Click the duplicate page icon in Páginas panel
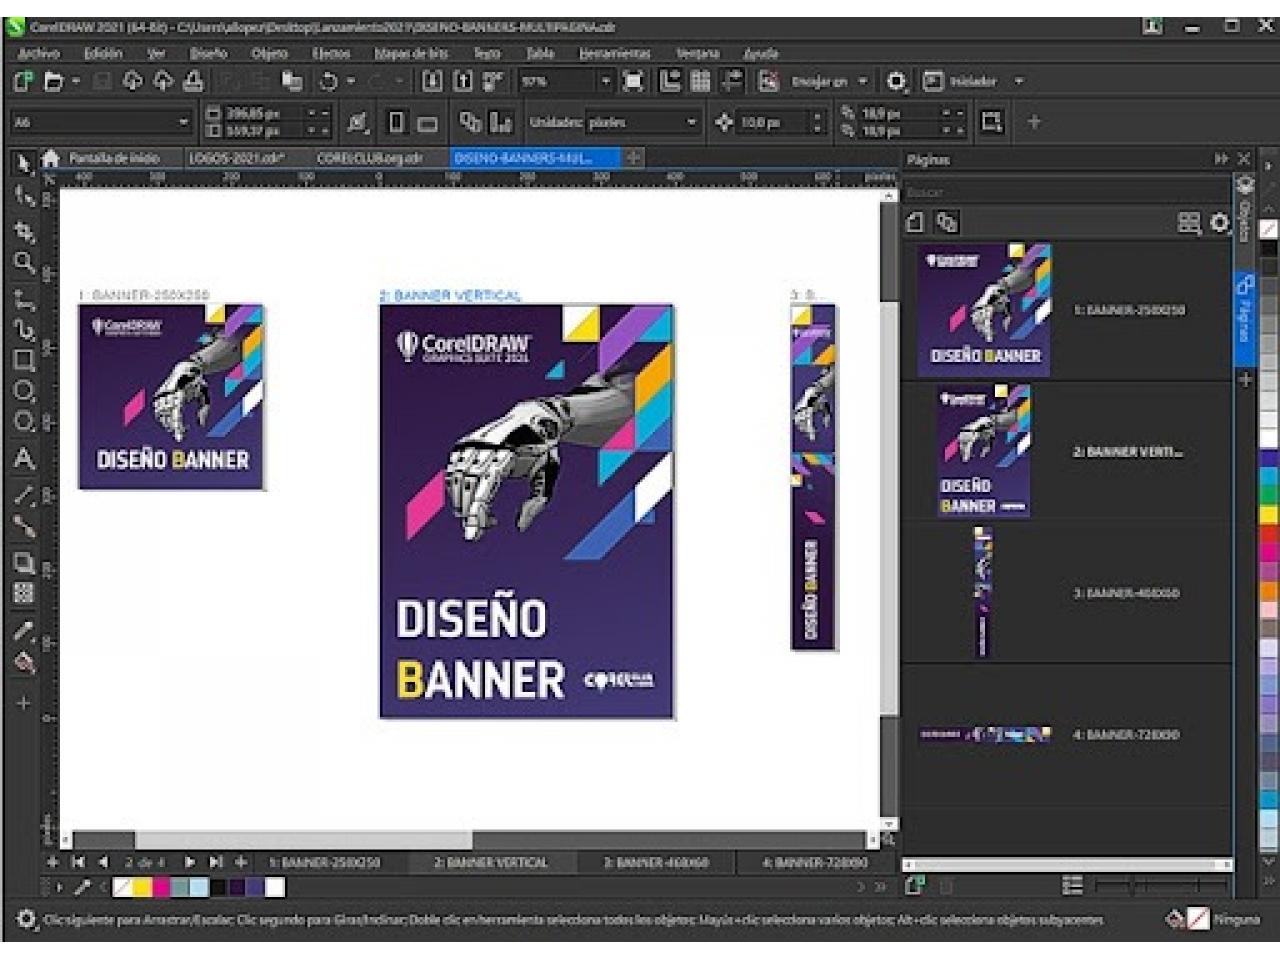This screenshot has height=960, width=1280. tap(947, 223)
